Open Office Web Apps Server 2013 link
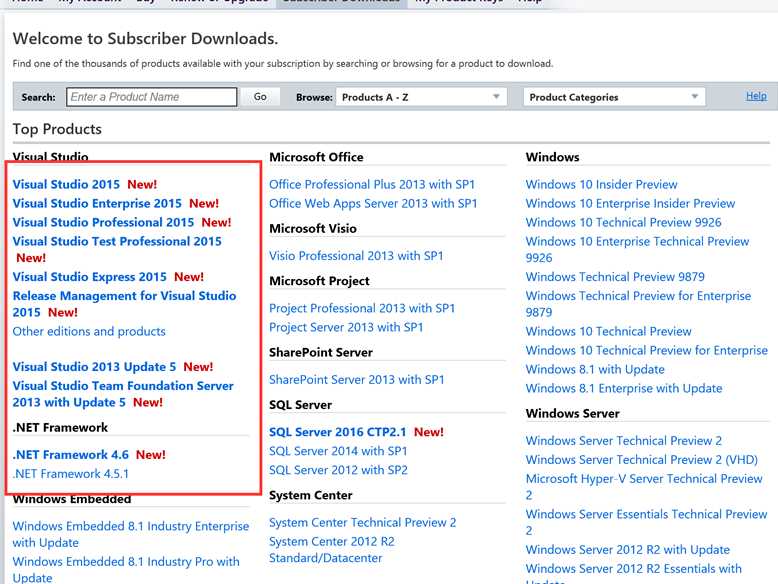This screenshot has width=778, height=584. 373,203
